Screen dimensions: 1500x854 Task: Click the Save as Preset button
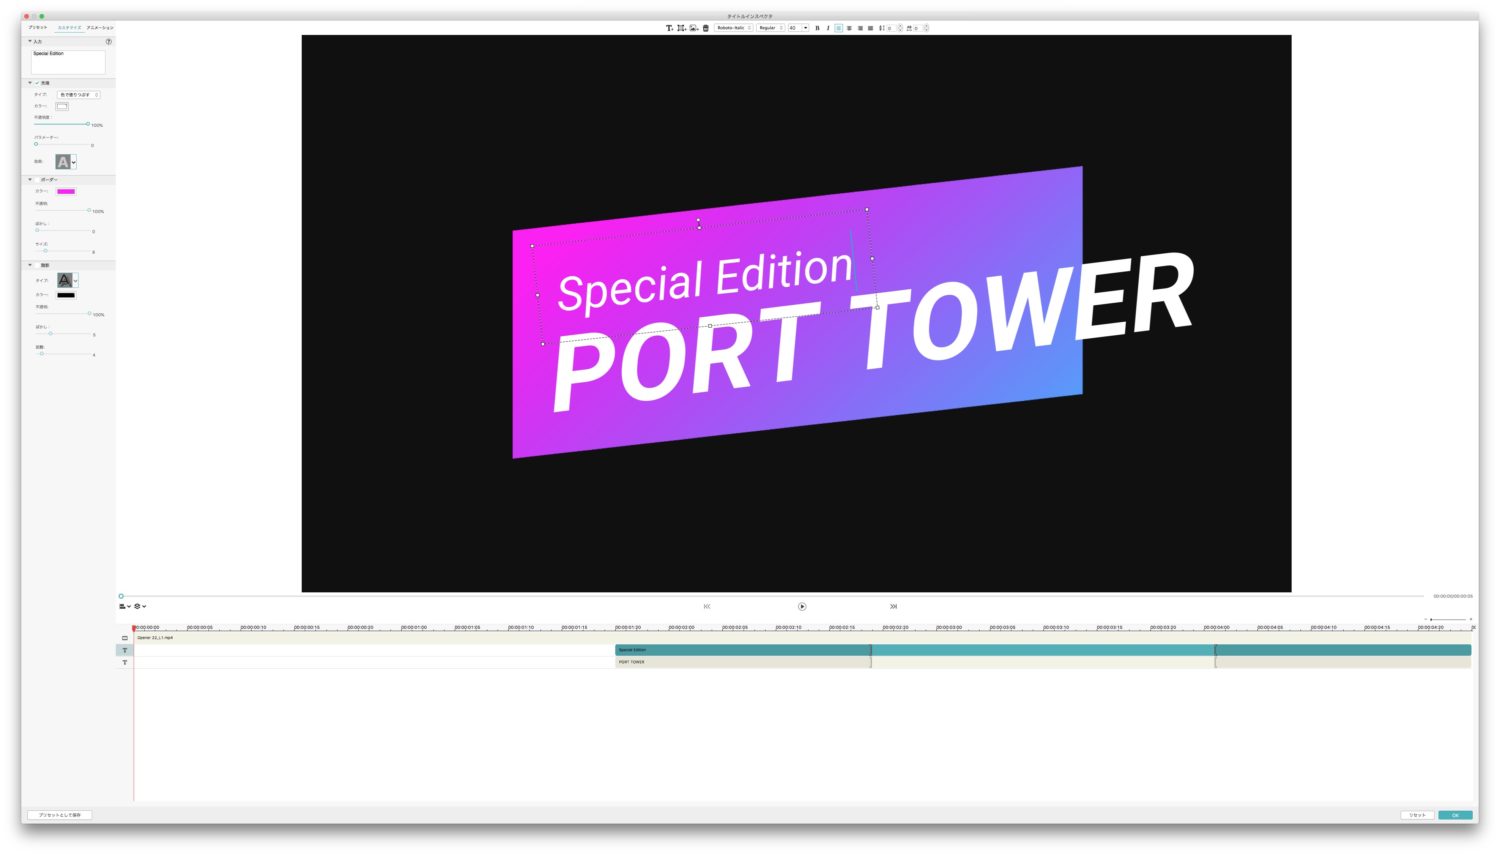60,815
